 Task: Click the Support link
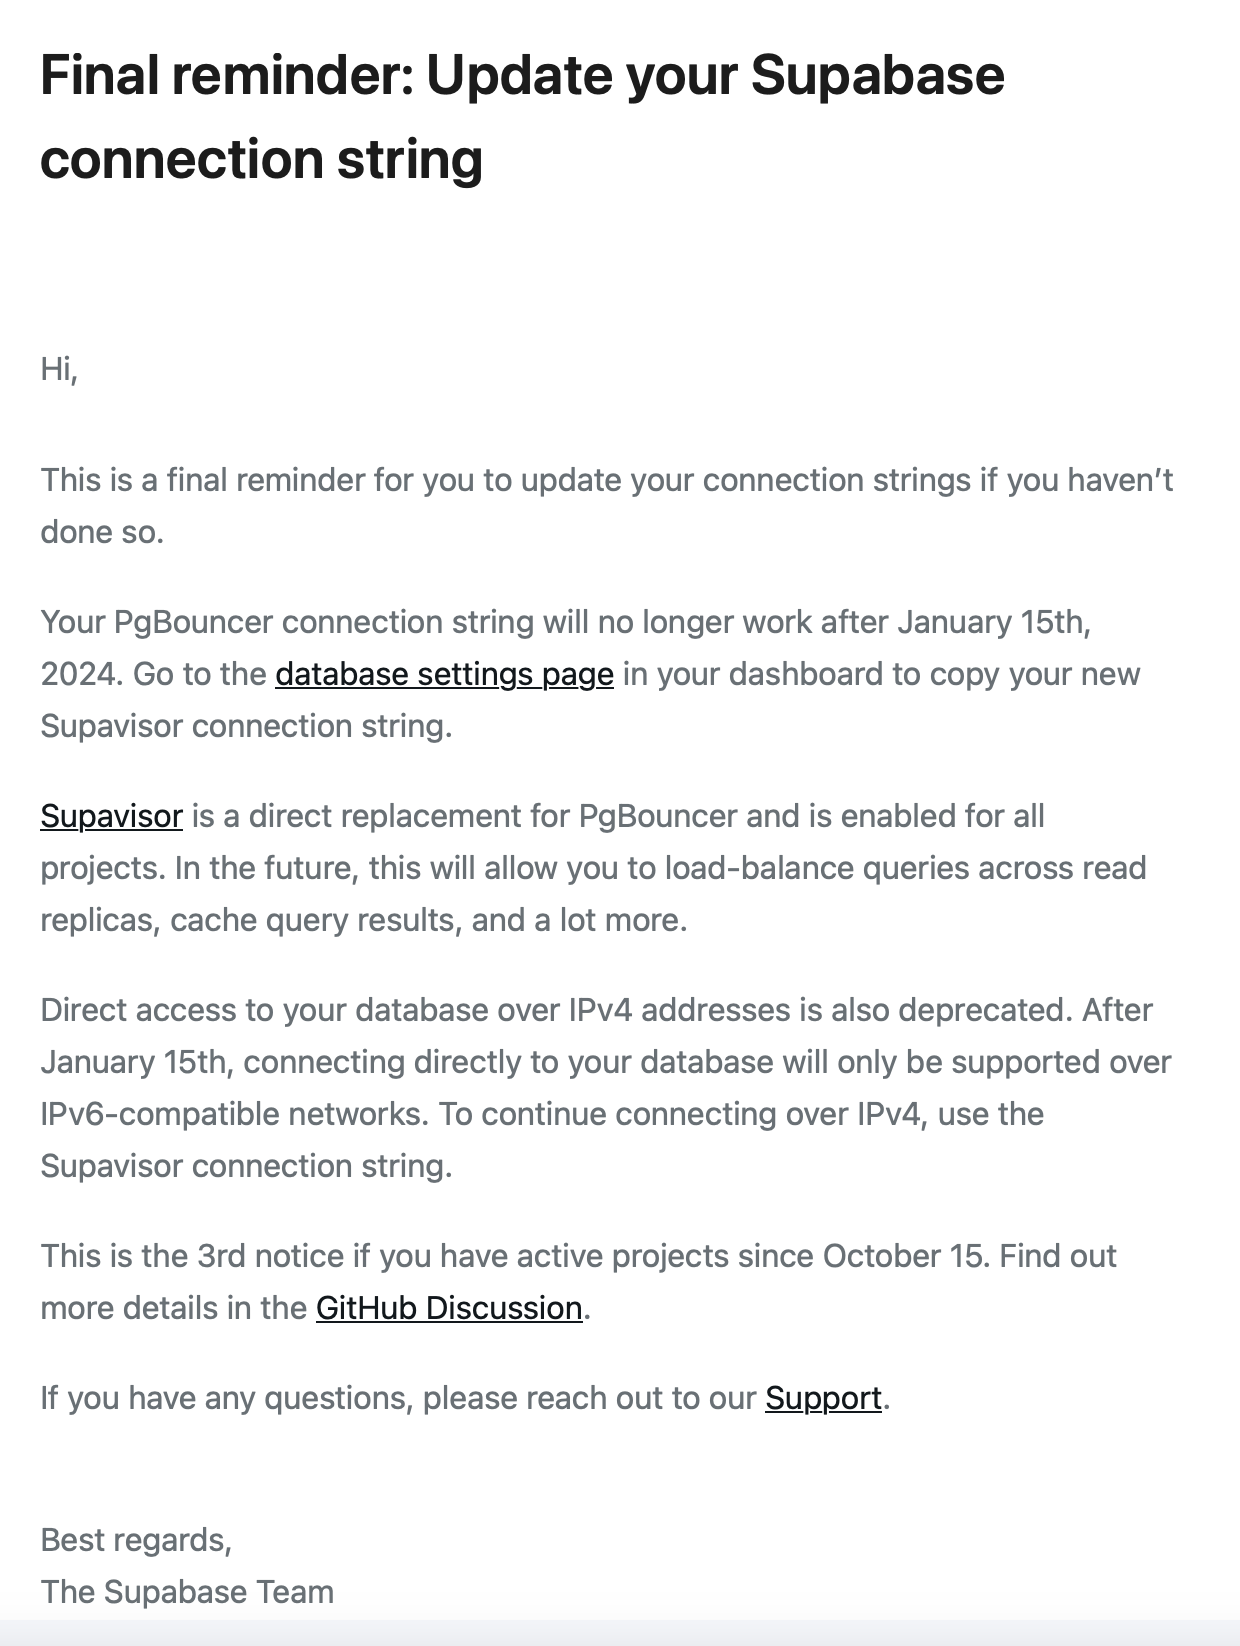(x=823, y=1398)
